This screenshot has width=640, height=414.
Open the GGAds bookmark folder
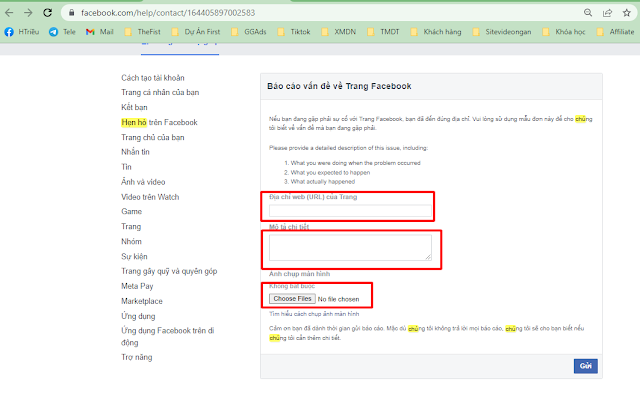click(249, 32)
